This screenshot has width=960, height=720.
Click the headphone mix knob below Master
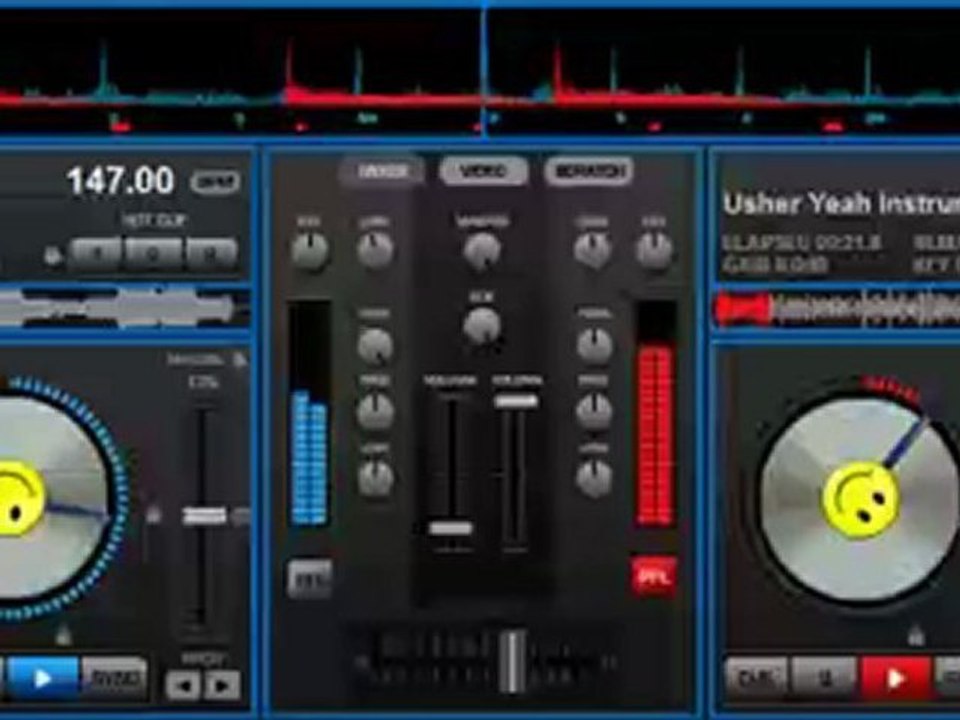click(x=482, y=324)
